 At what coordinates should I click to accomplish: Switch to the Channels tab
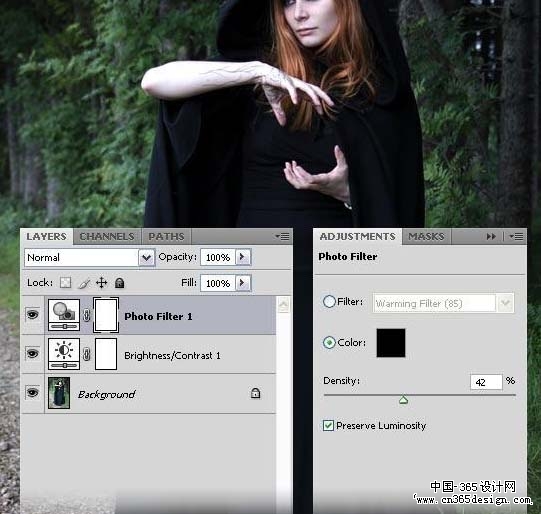107,237
